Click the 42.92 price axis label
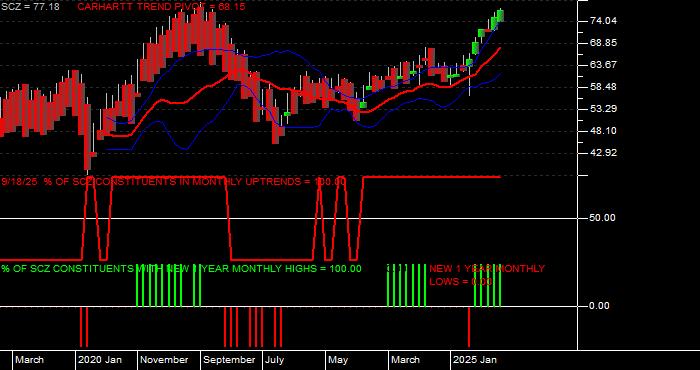Image resolution: width=700 pixels, height=370 pixels. 603,153
